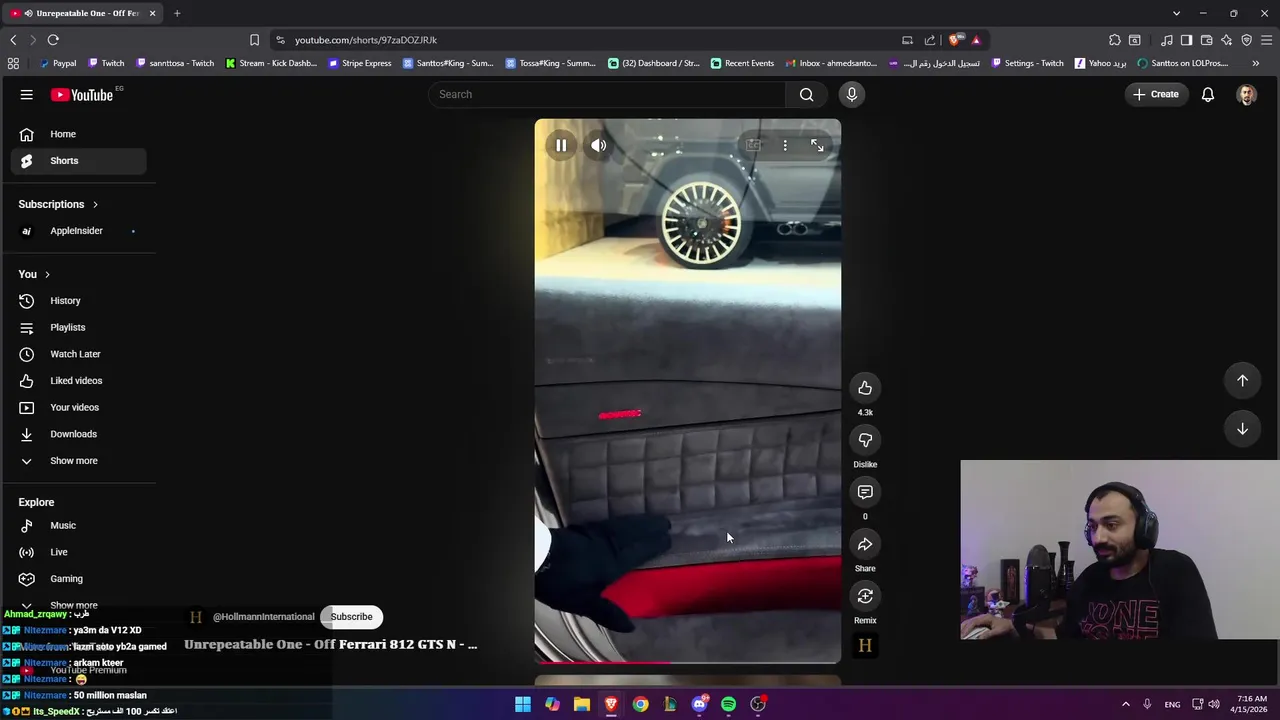Expand the You section
Image resolution: width=1280 pixels, height=720 pixels.
tap(34, 274)
